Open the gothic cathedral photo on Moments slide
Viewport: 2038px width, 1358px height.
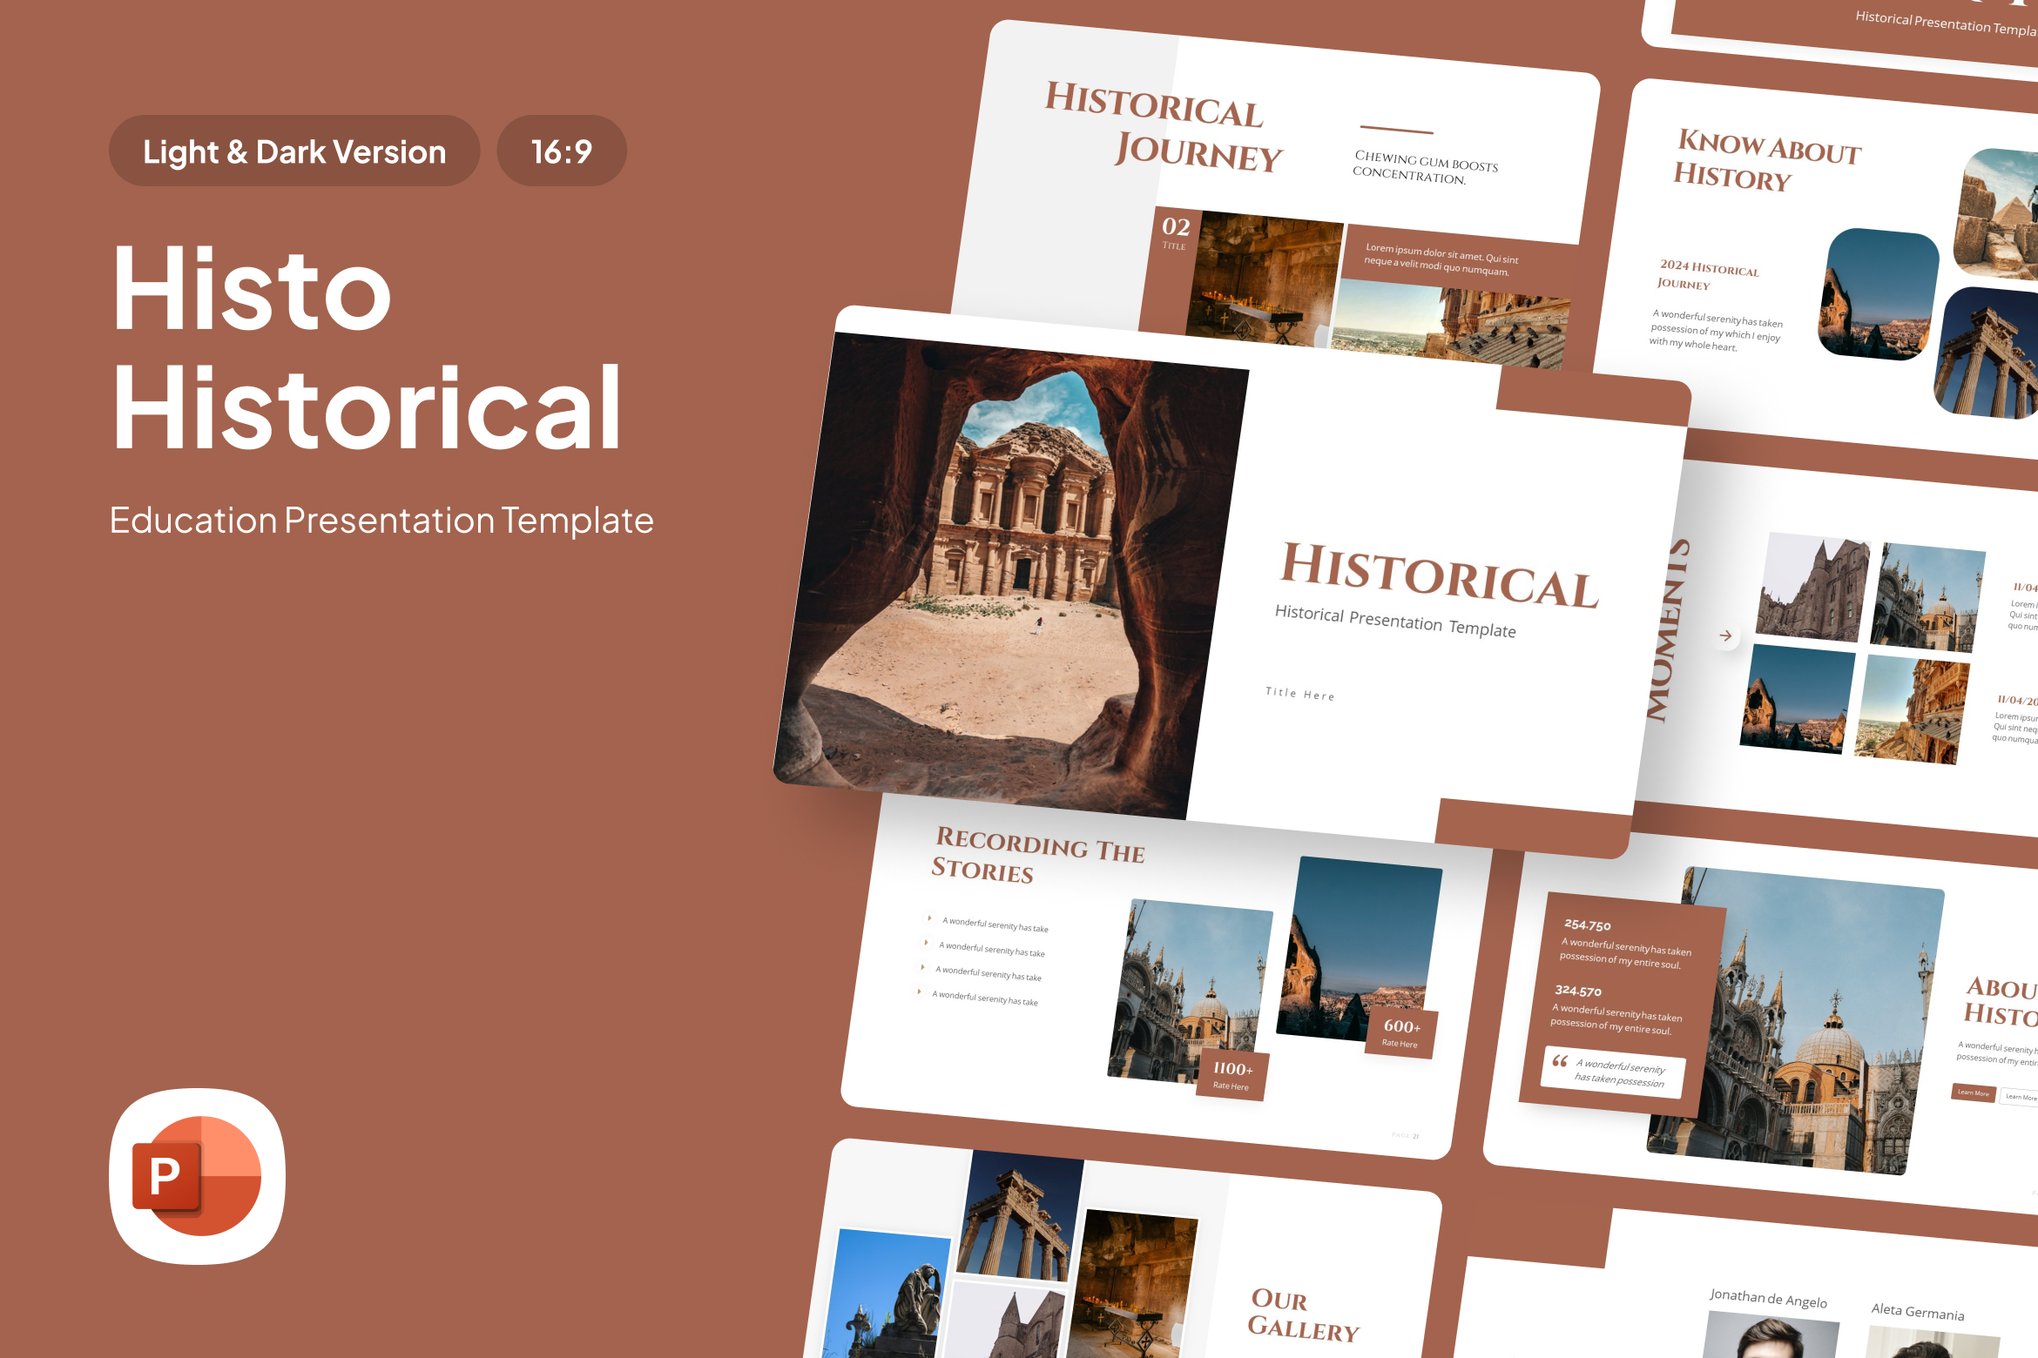pos(1812,587)
